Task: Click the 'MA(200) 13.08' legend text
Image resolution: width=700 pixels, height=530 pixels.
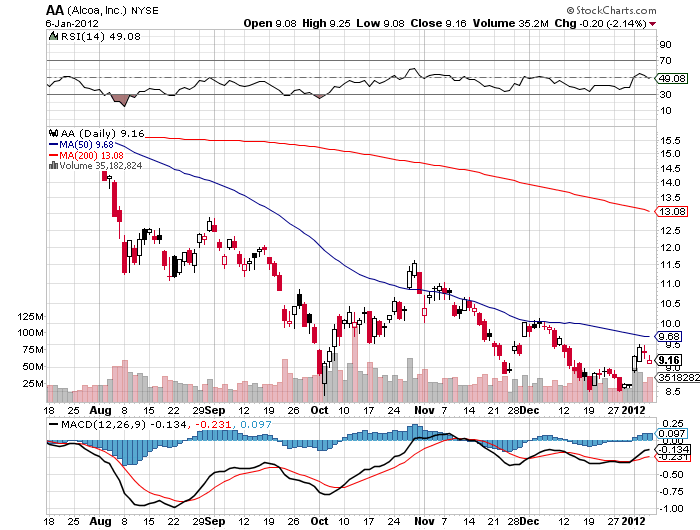Action: pos(91,155)
